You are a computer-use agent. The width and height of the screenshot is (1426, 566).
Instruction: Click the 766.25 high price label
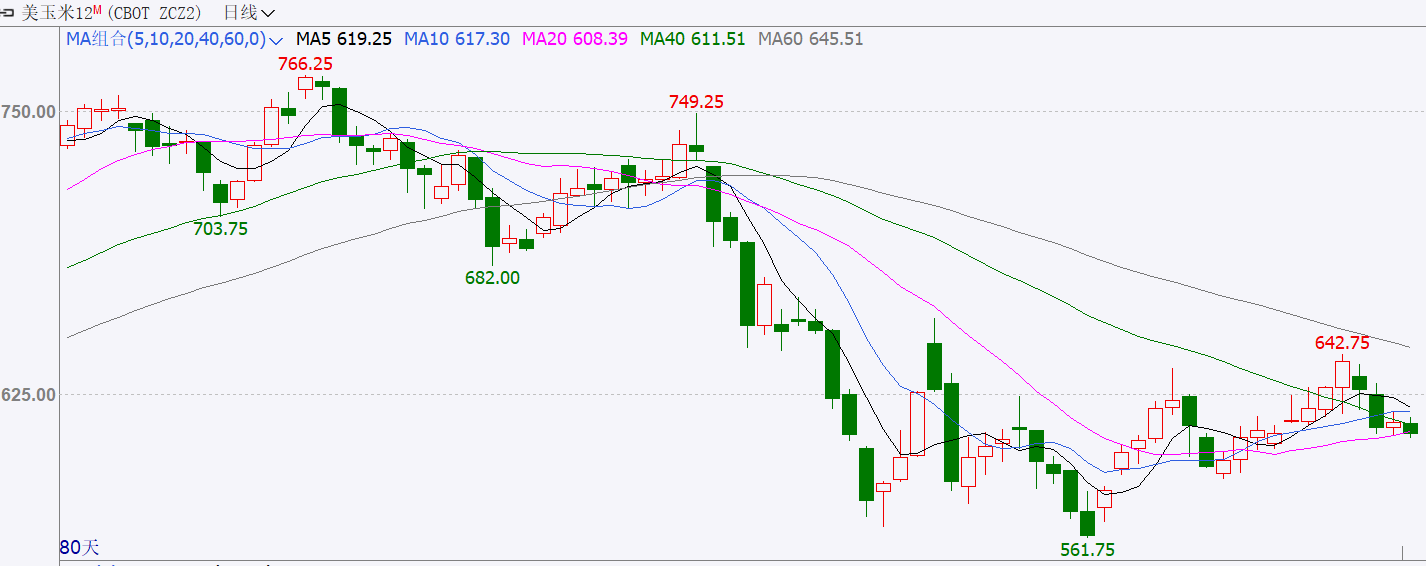click(x=305, y=63)
